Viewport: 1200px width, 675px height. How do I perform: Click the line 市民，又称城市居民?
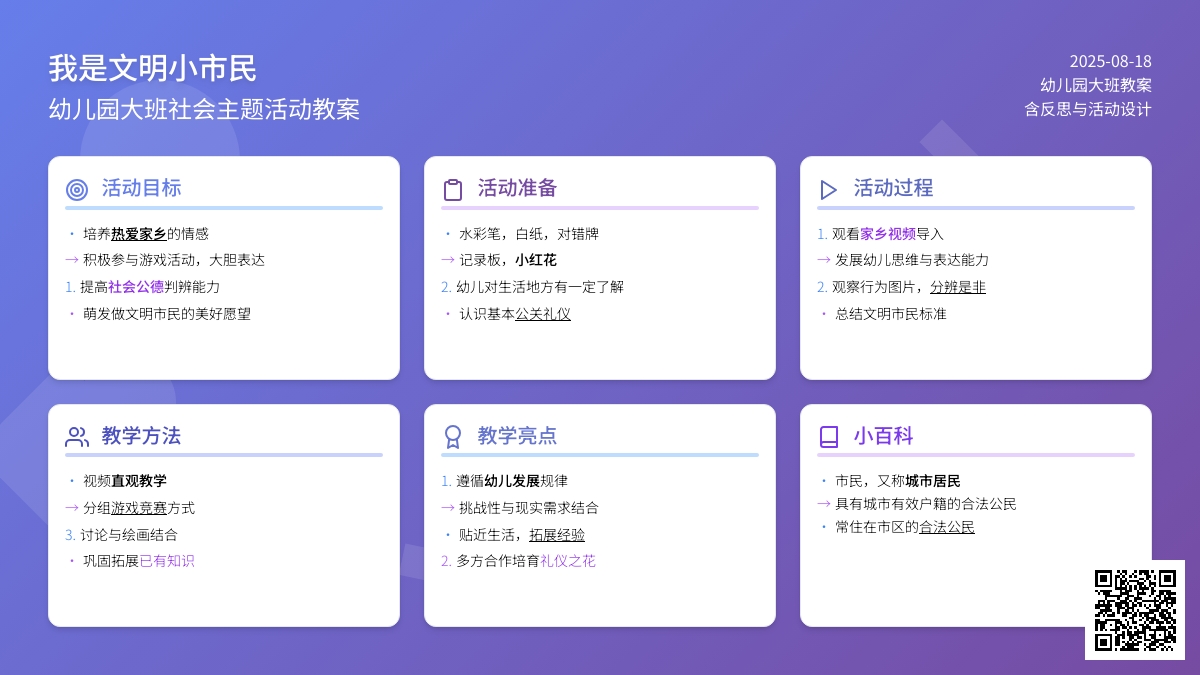click(898, 481)
